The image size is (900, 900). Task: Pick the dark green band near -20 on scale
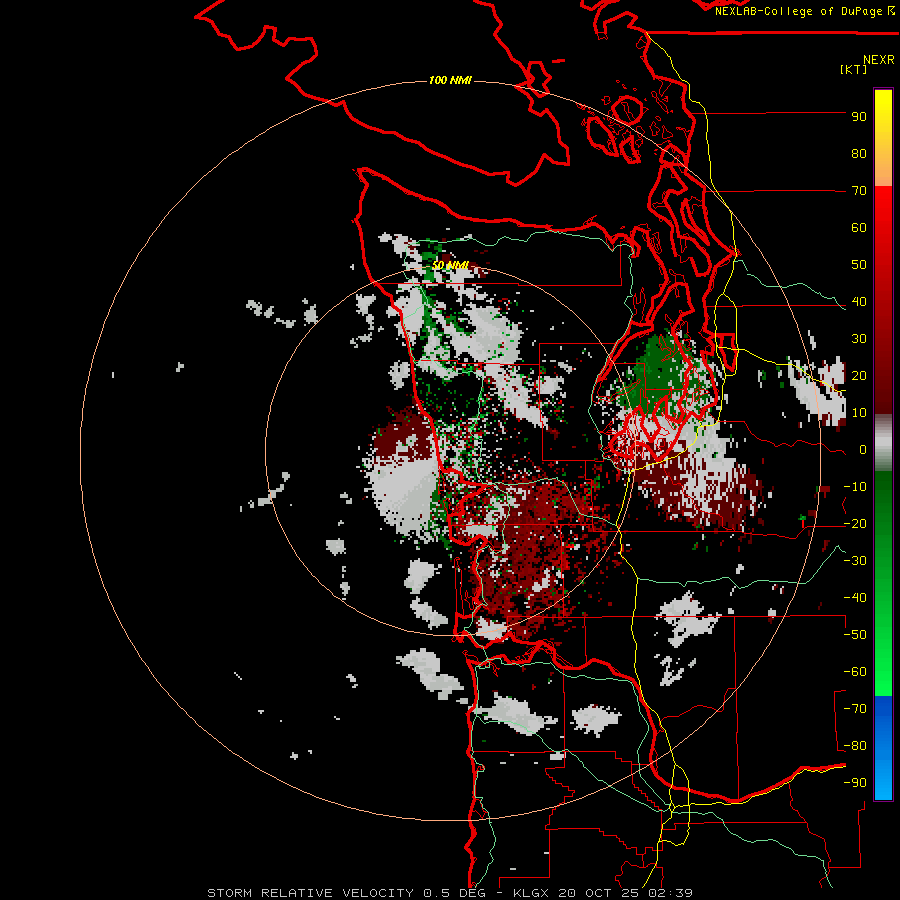pos(883,511)
